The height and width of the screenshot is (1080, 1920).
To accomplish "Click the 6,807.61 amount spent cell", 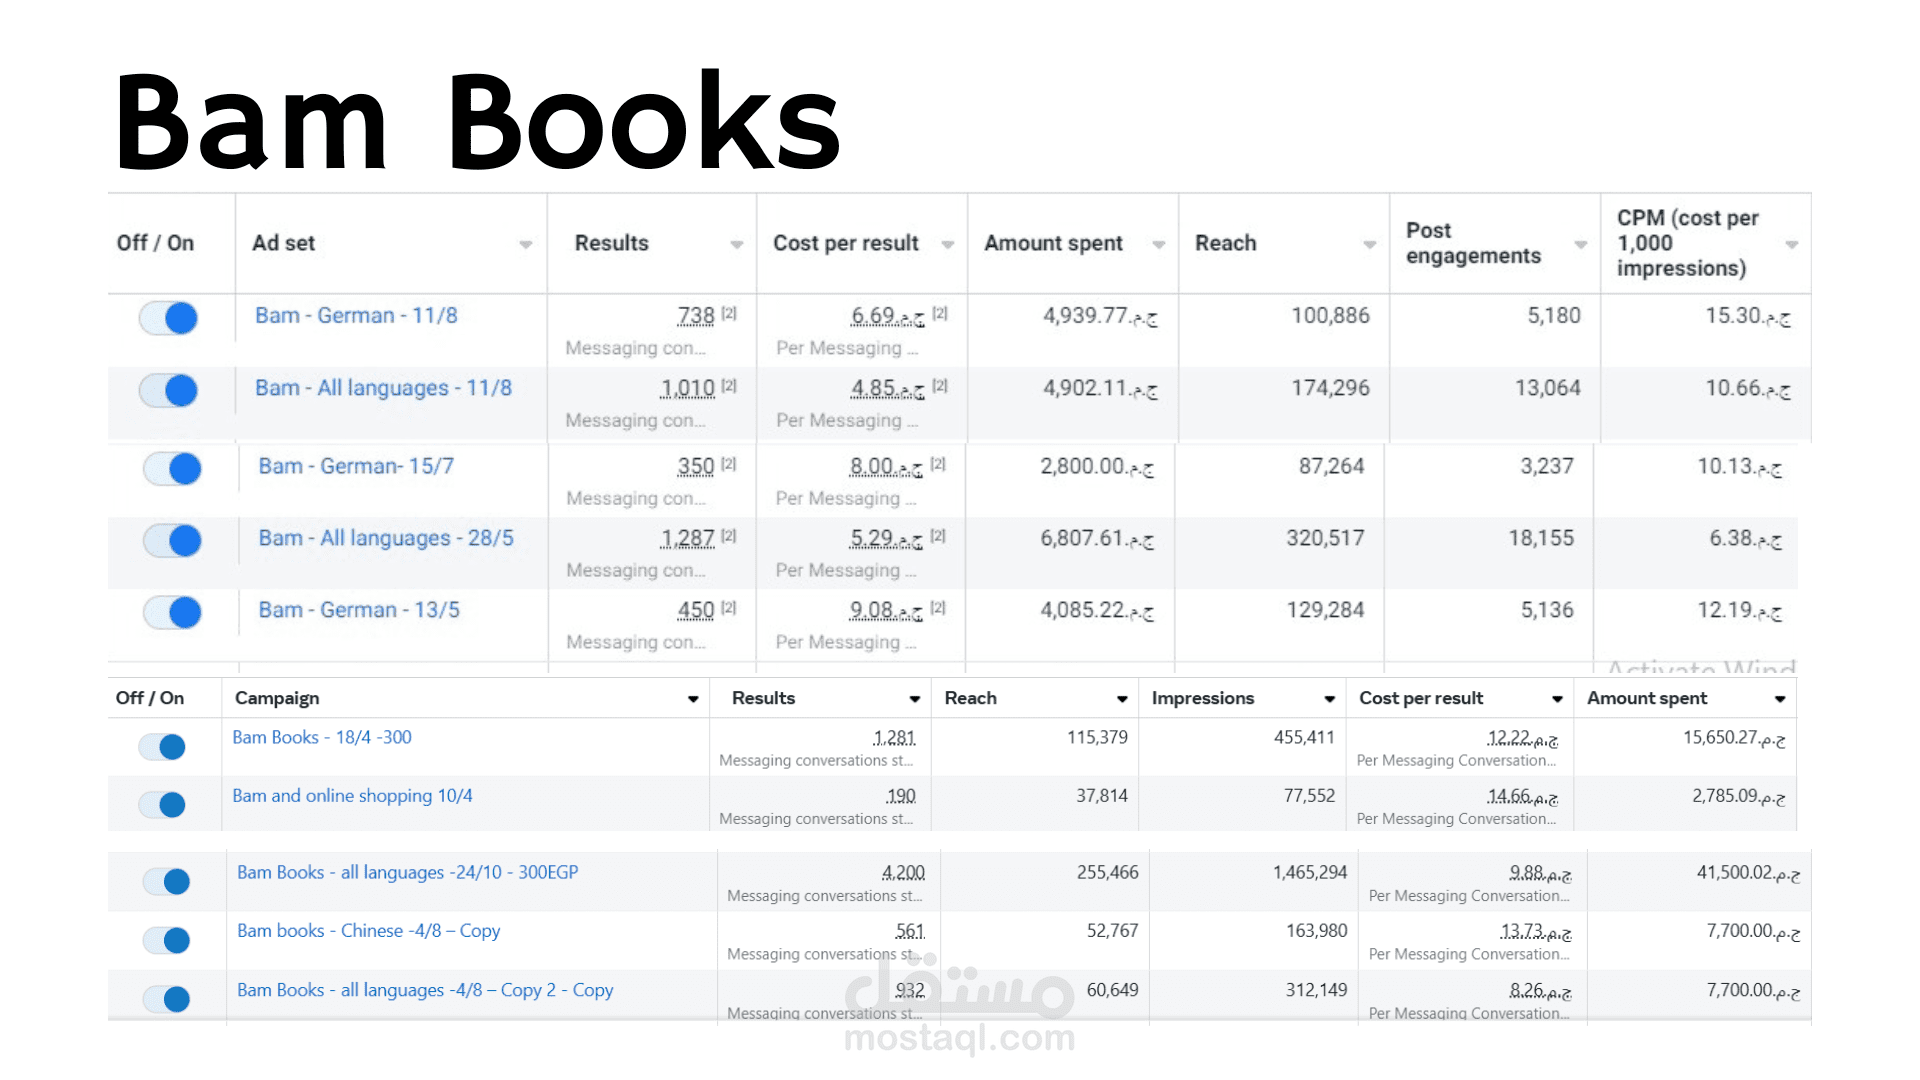I will [x=1097, y=538].
